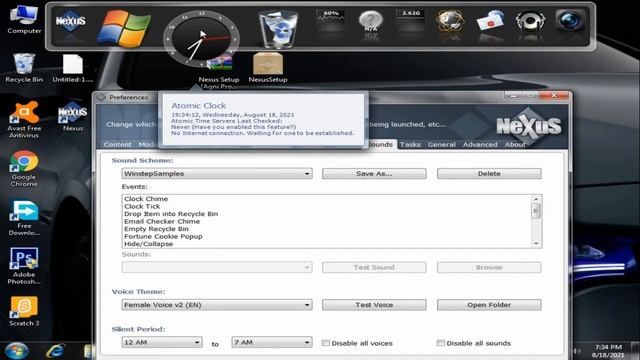Switch to the Advanced tab

pyautogui.click(x=480, y=144)
